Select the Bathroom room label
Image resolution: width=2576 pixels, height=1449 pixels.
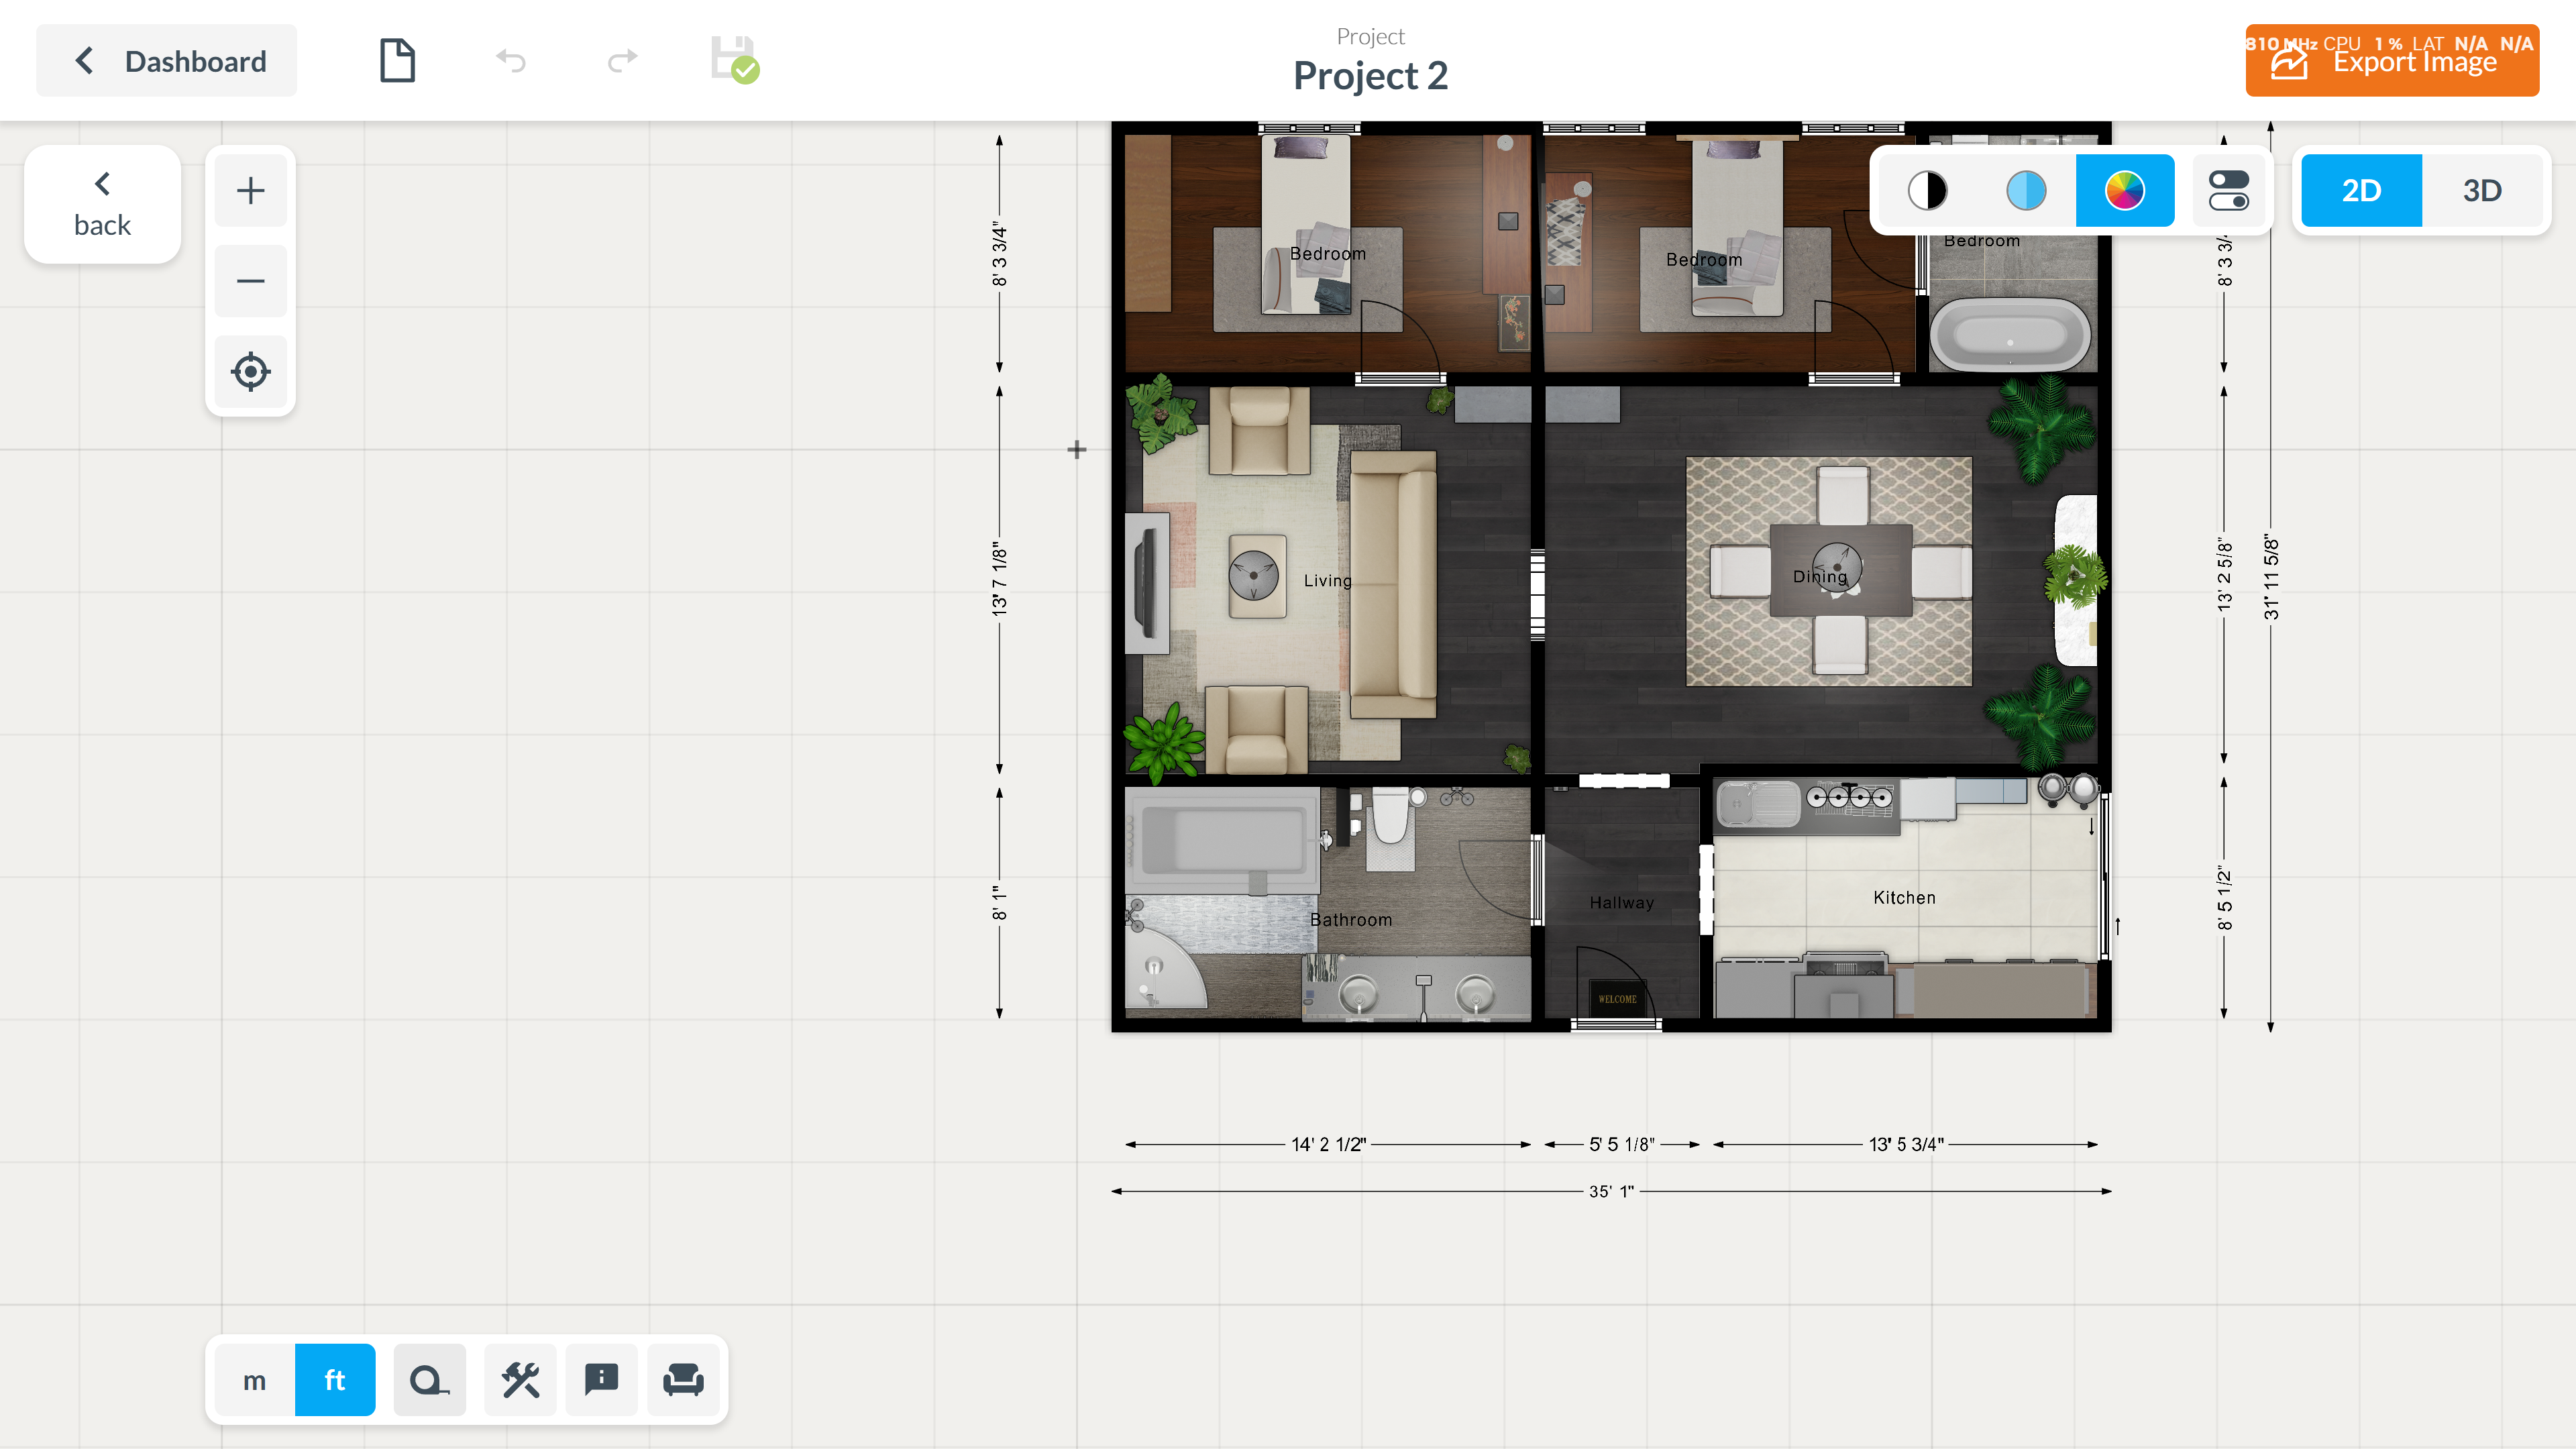click(1351, 920)
